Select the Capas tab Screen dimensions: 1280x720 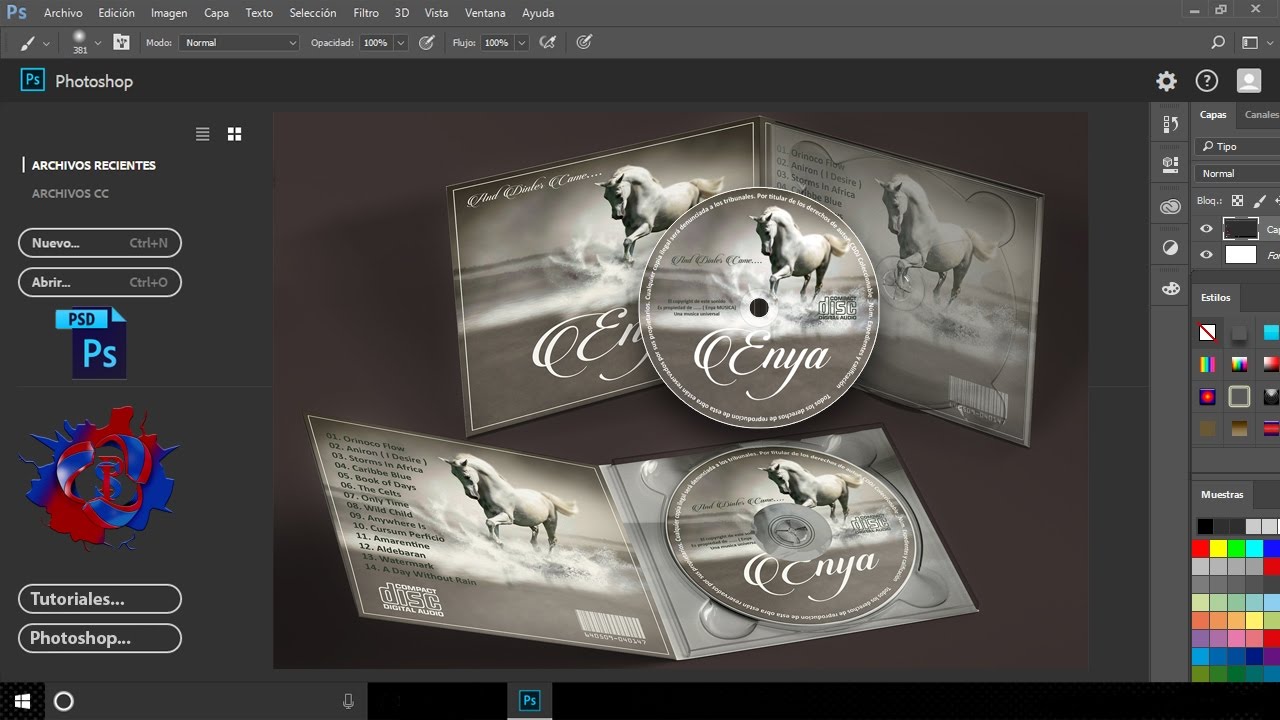1213,115
